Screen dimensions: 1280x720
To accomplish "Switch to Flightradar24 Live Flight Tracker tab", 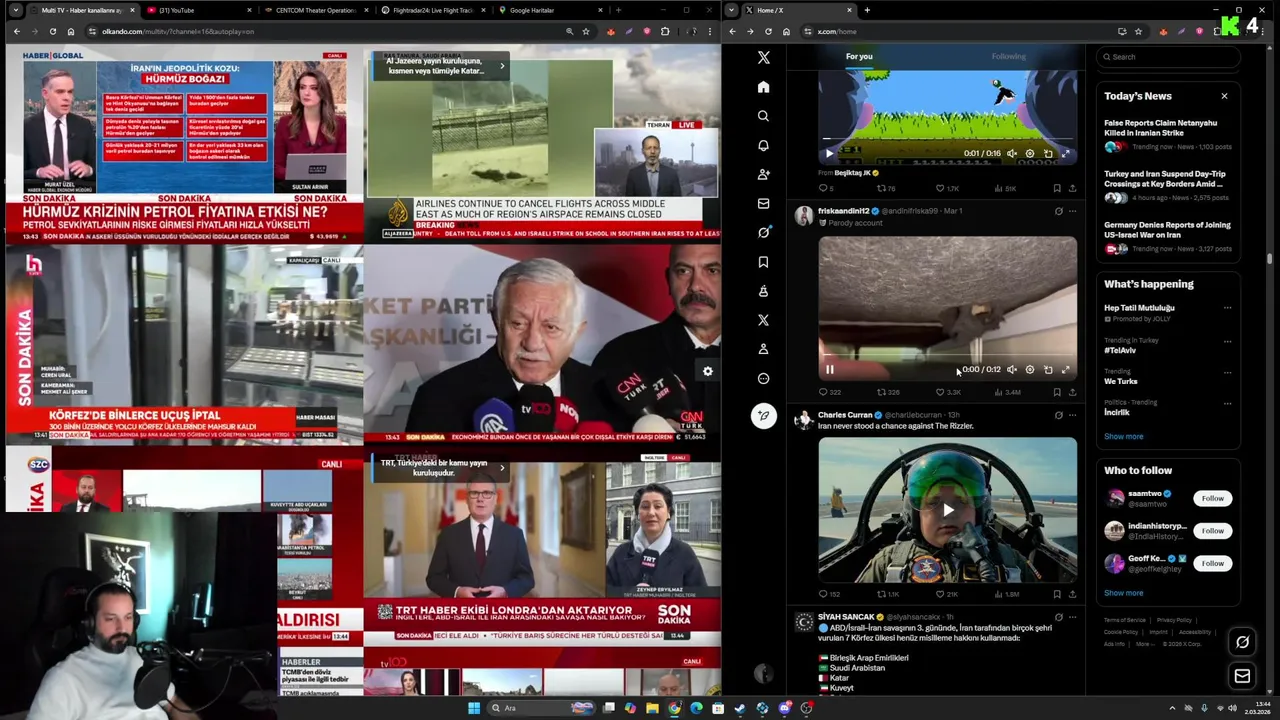I will tap(433, 10).
